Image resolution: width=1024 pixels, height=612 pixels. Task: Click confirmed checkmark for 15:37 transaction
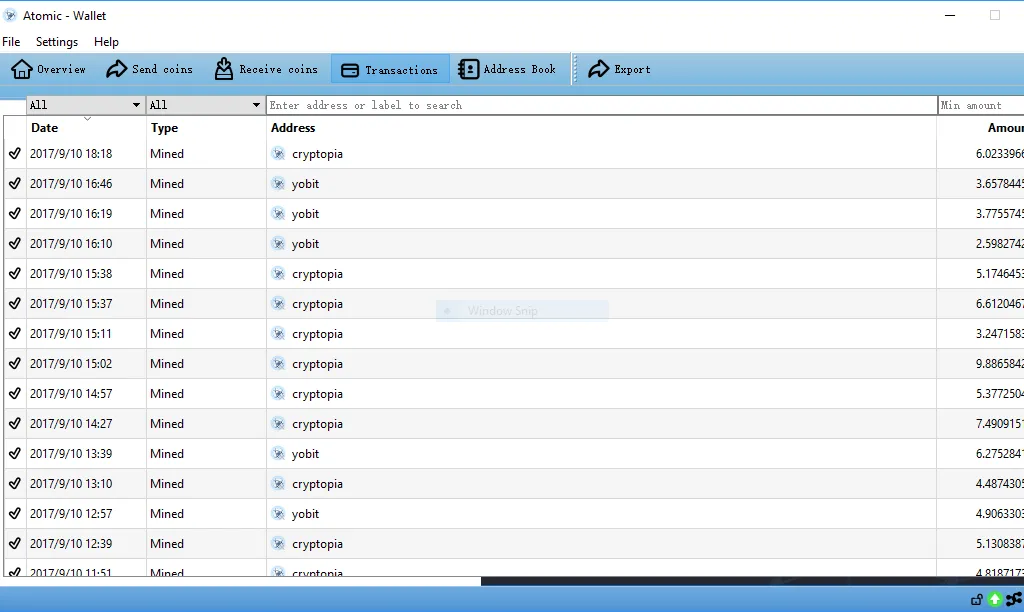click(x=14, y=304)
